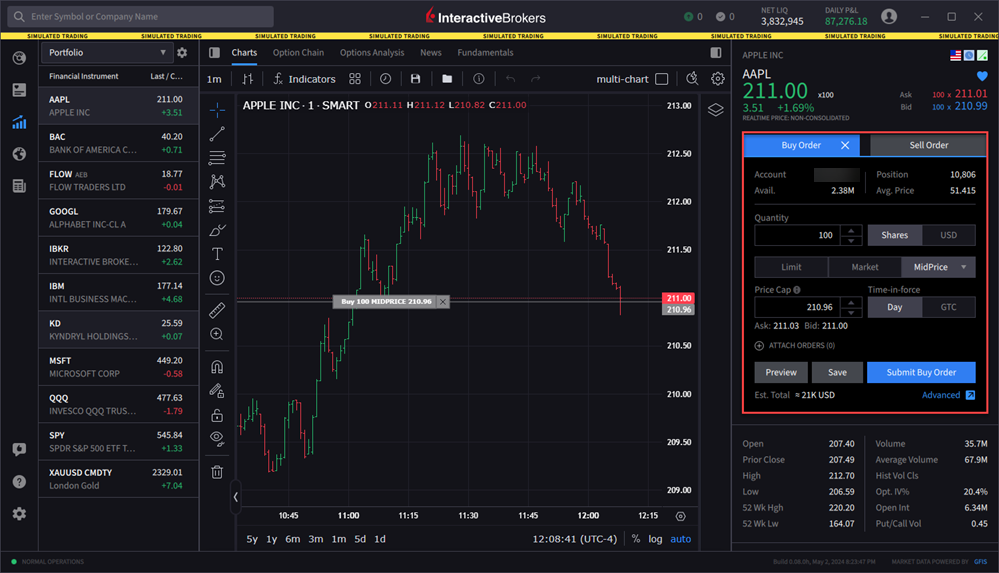Open watchlist settings gear
Screen dimensions: 999x573
pyautogui.click(x=182, y=53)
